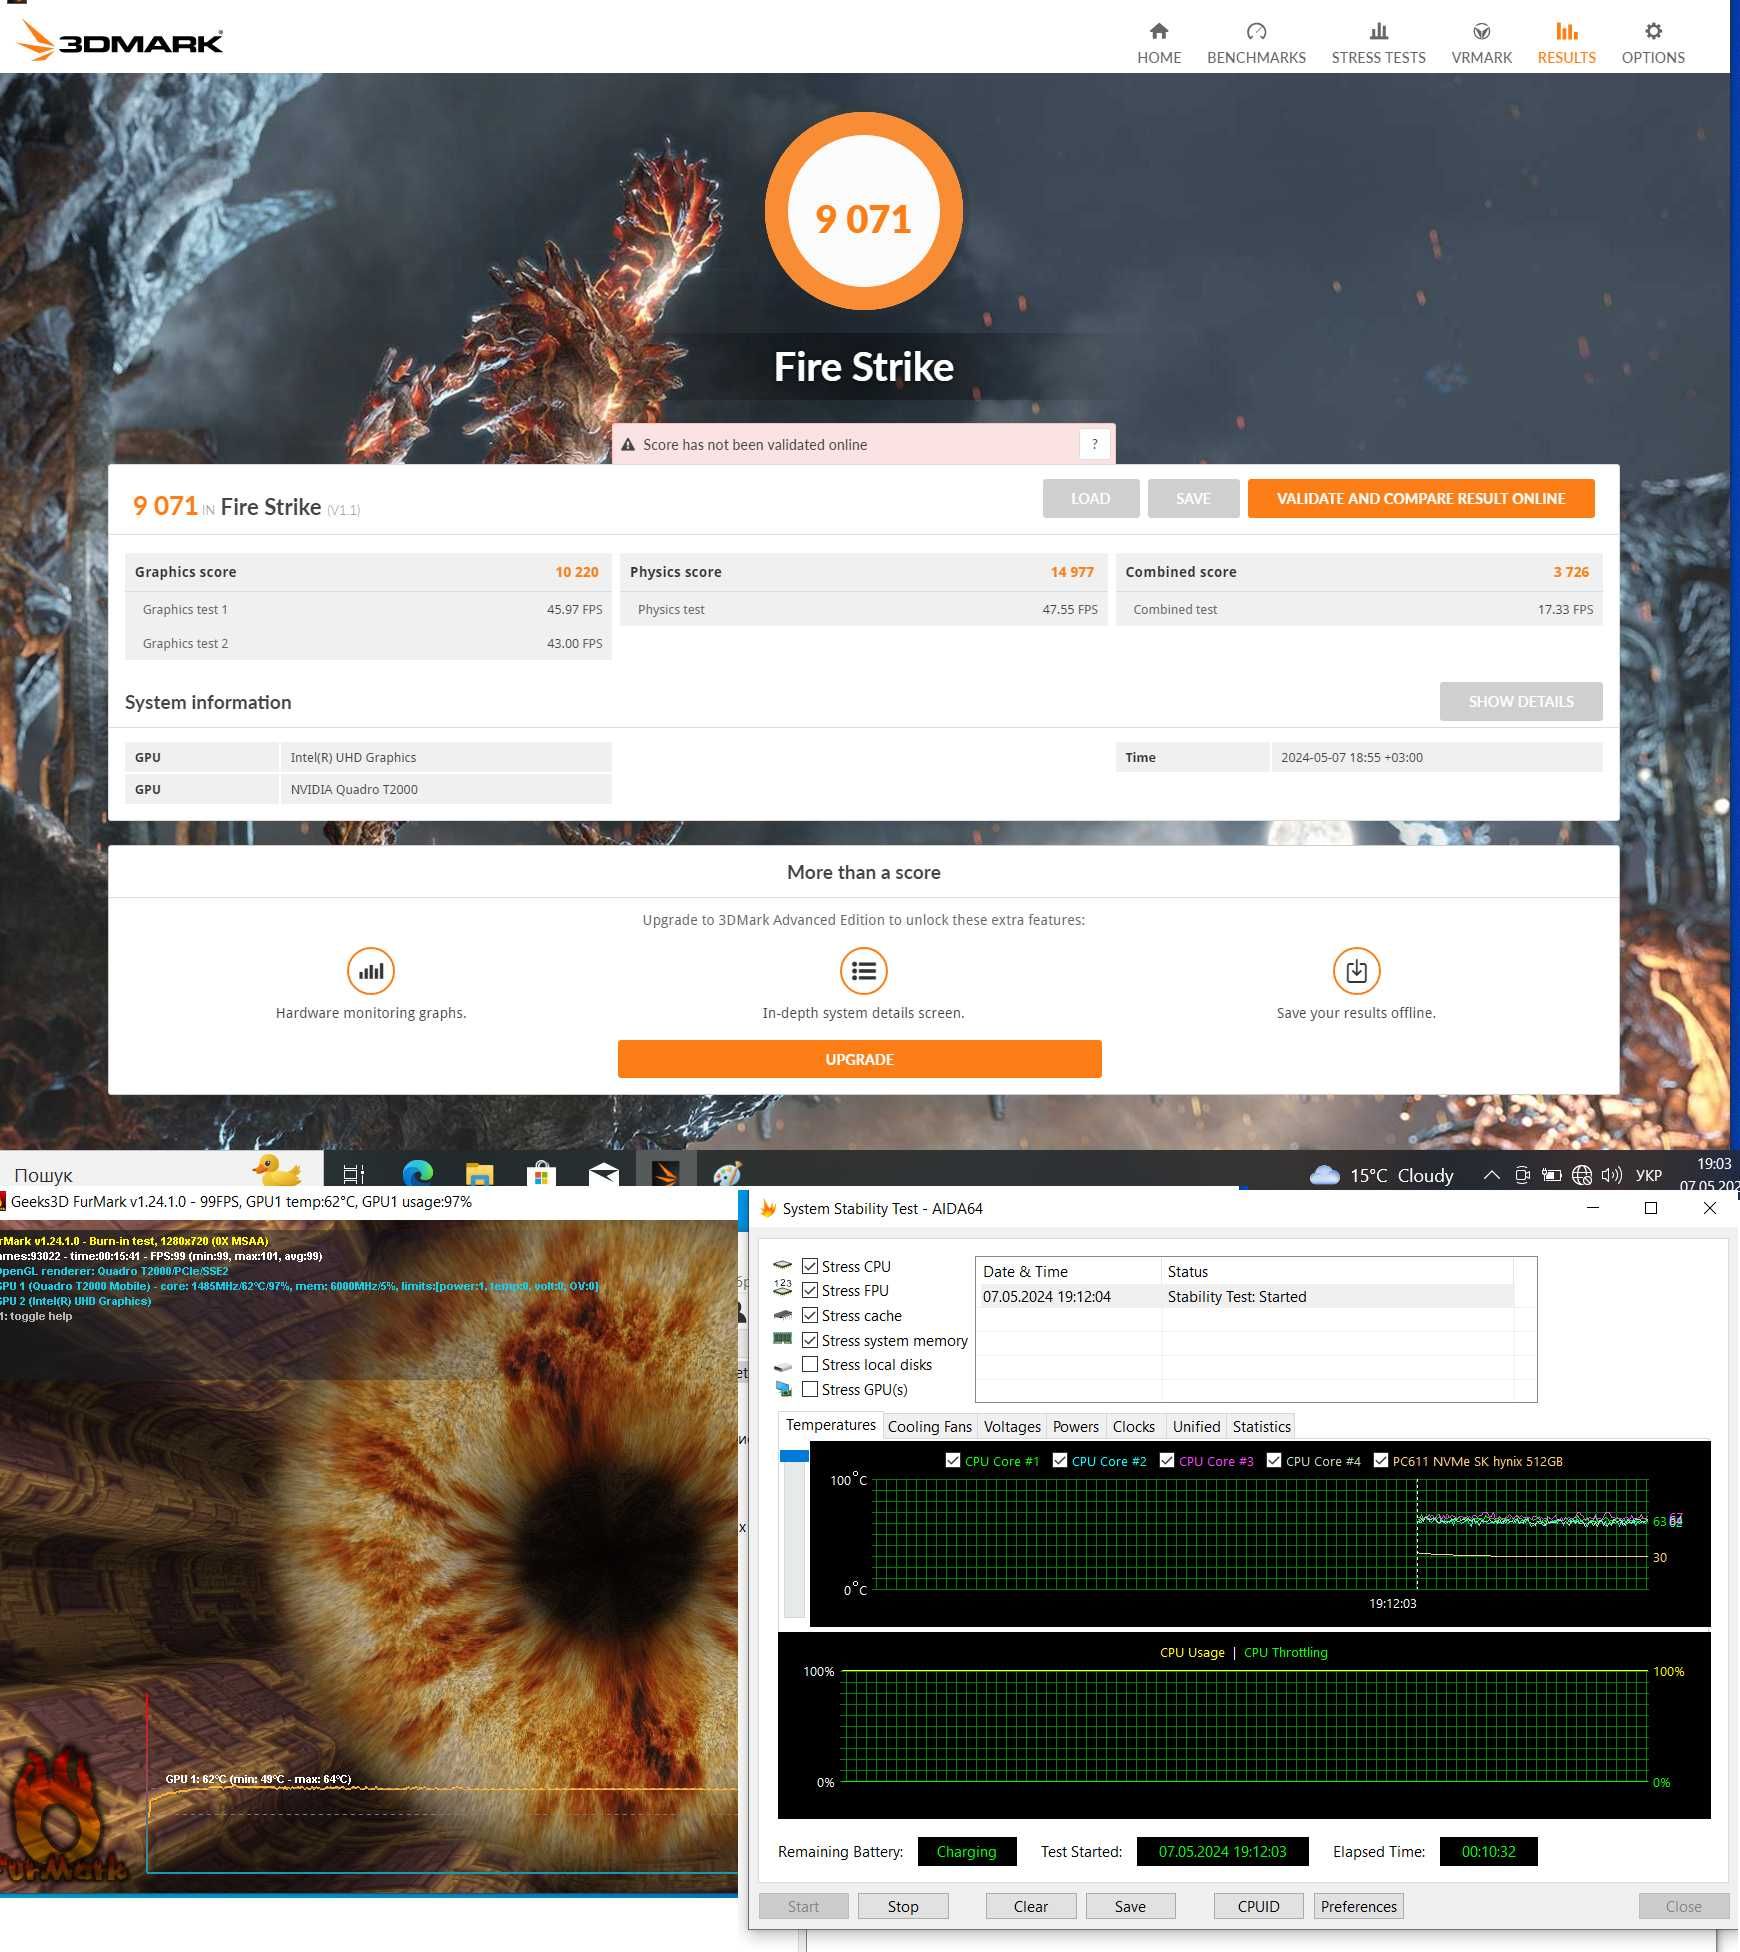Open File Explorer from the taskbar
The image size is (1740, 1952).
tap(480, 1174)
